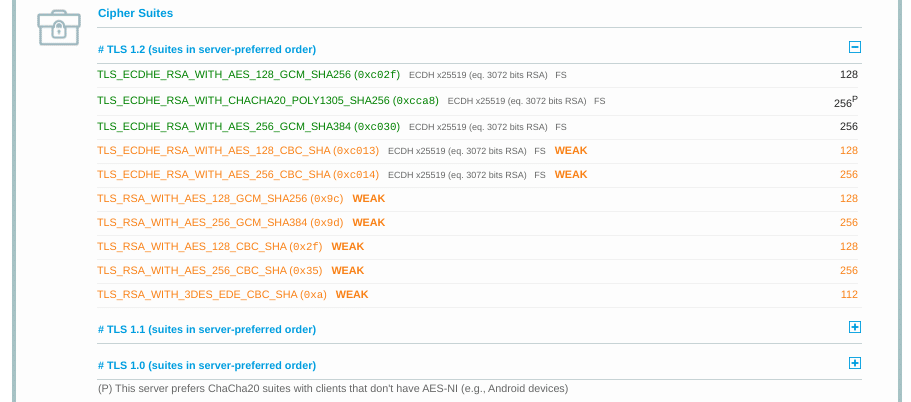
Task: Click the padlock briefcase Cipher Suites icon
Action: pyautogui.click(x=58, y=27)
